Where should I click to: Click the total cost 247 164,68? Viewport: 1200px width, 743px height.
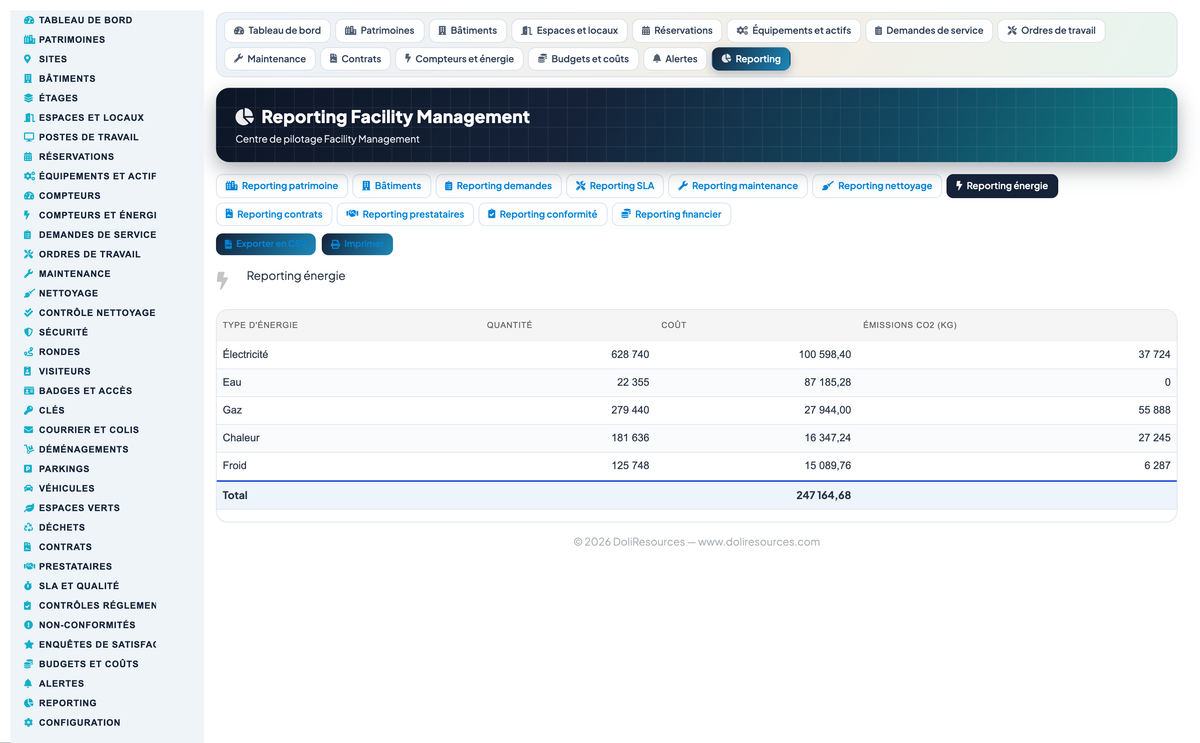(824, 495)
